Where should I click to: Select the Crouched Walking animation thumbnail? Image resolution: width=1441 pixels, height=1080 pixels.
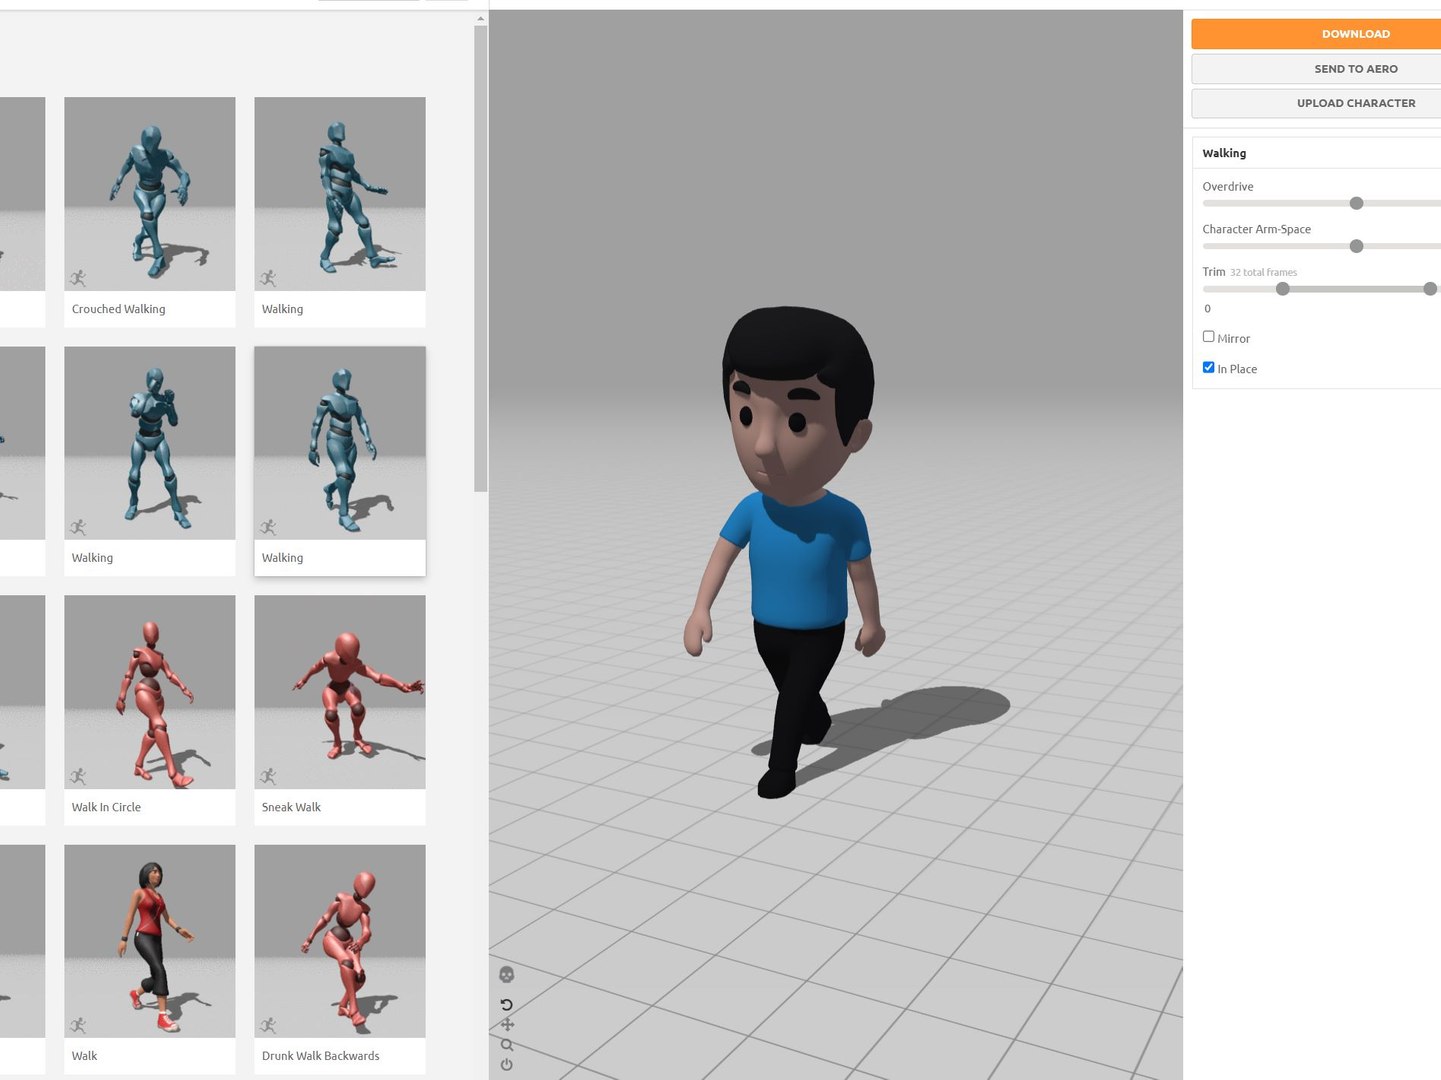150,194
